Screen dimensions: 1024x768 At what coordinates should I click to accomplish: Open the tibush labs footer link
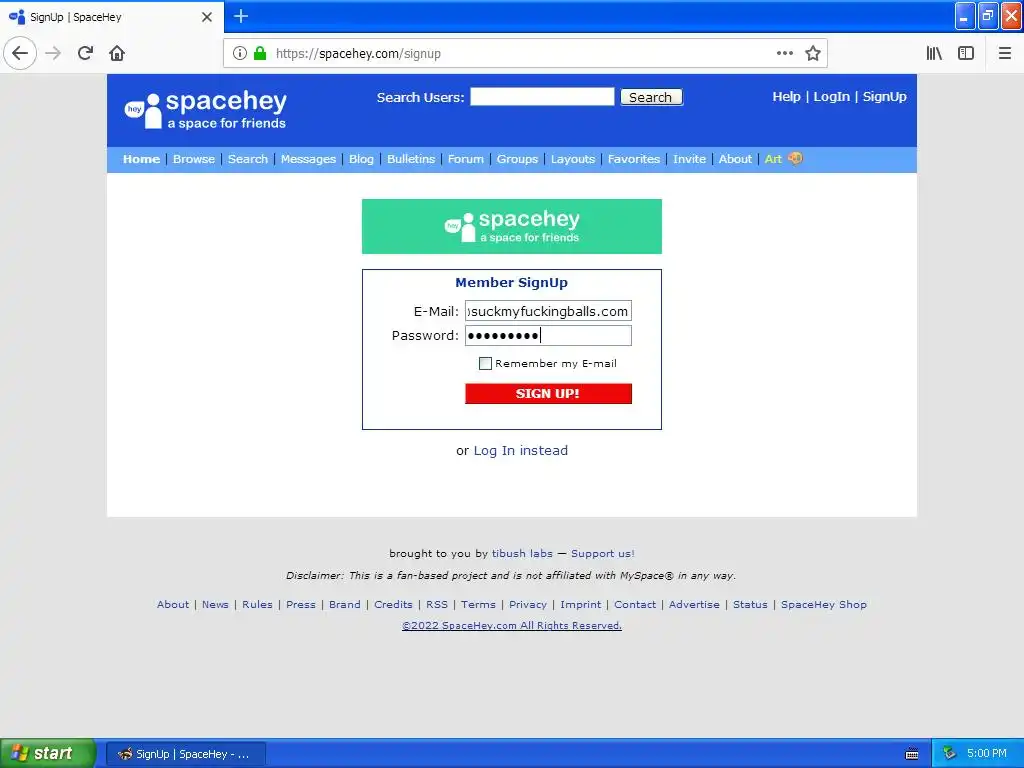[x=522, y=553]
